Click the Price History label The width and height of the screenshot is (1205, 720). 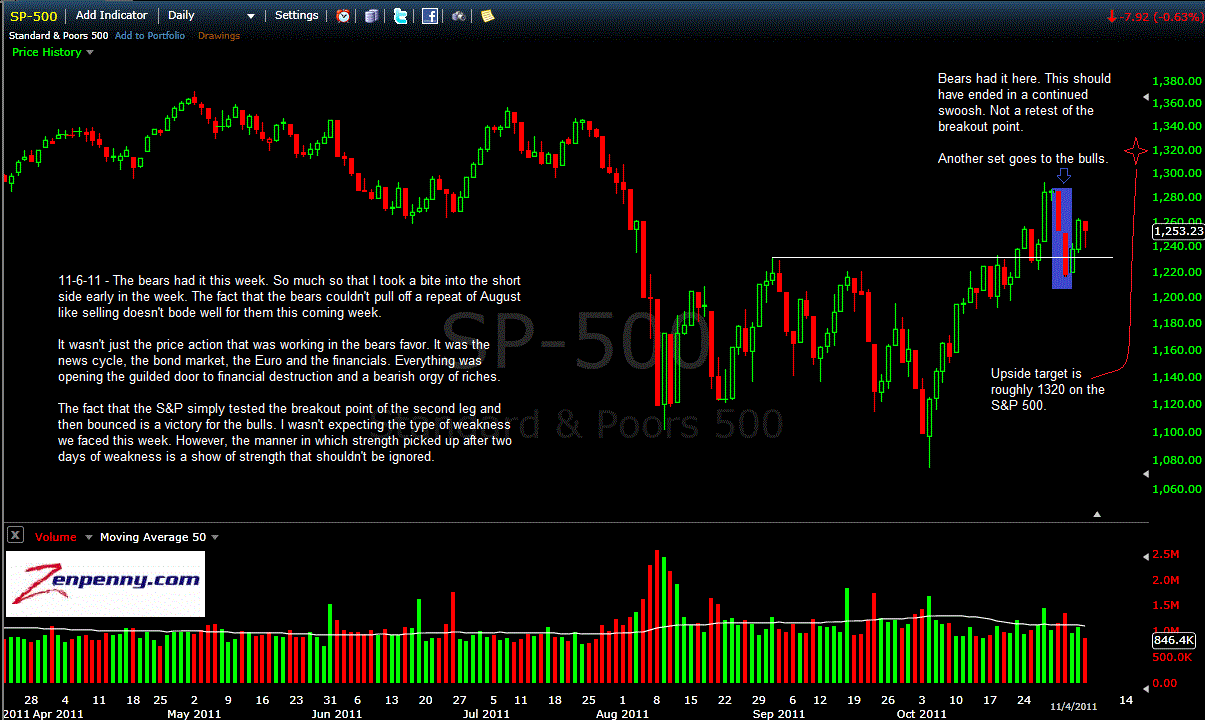coord(46,52)
